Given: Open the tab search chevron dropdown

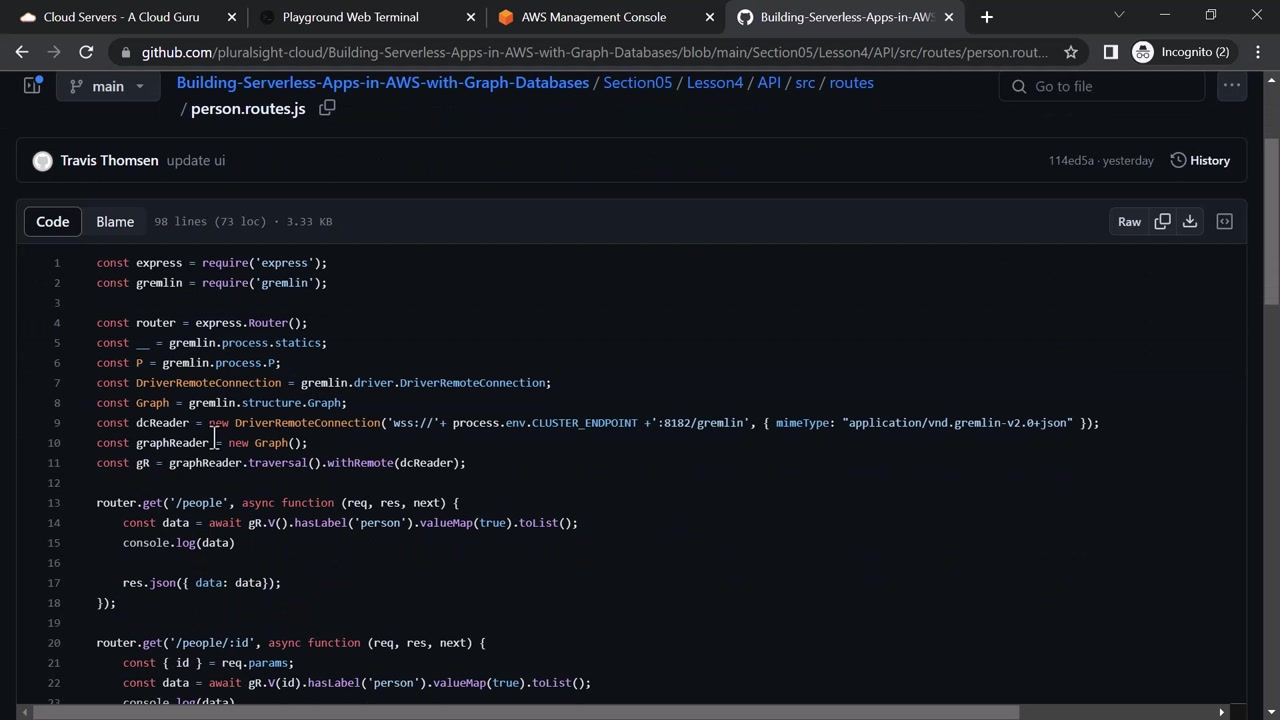Looking at the screenshot, I should (x=1119, y=16).
